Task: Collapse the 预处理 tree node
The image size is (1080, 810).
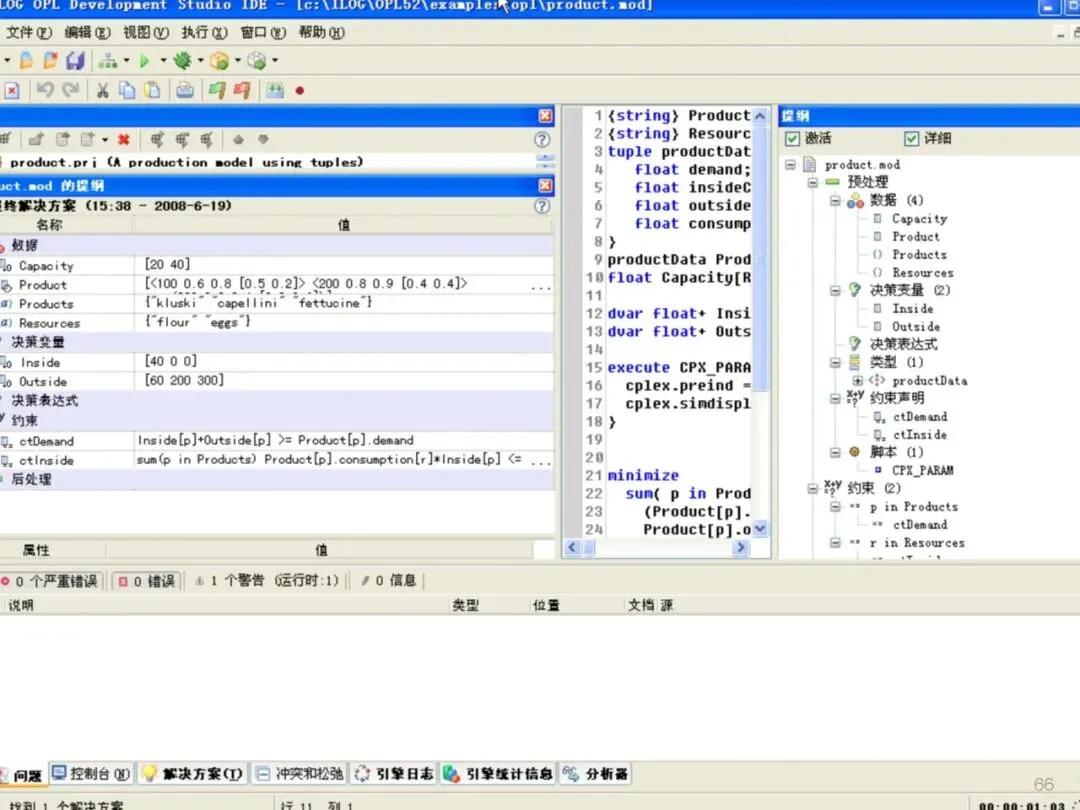Action: coord(813,183)
